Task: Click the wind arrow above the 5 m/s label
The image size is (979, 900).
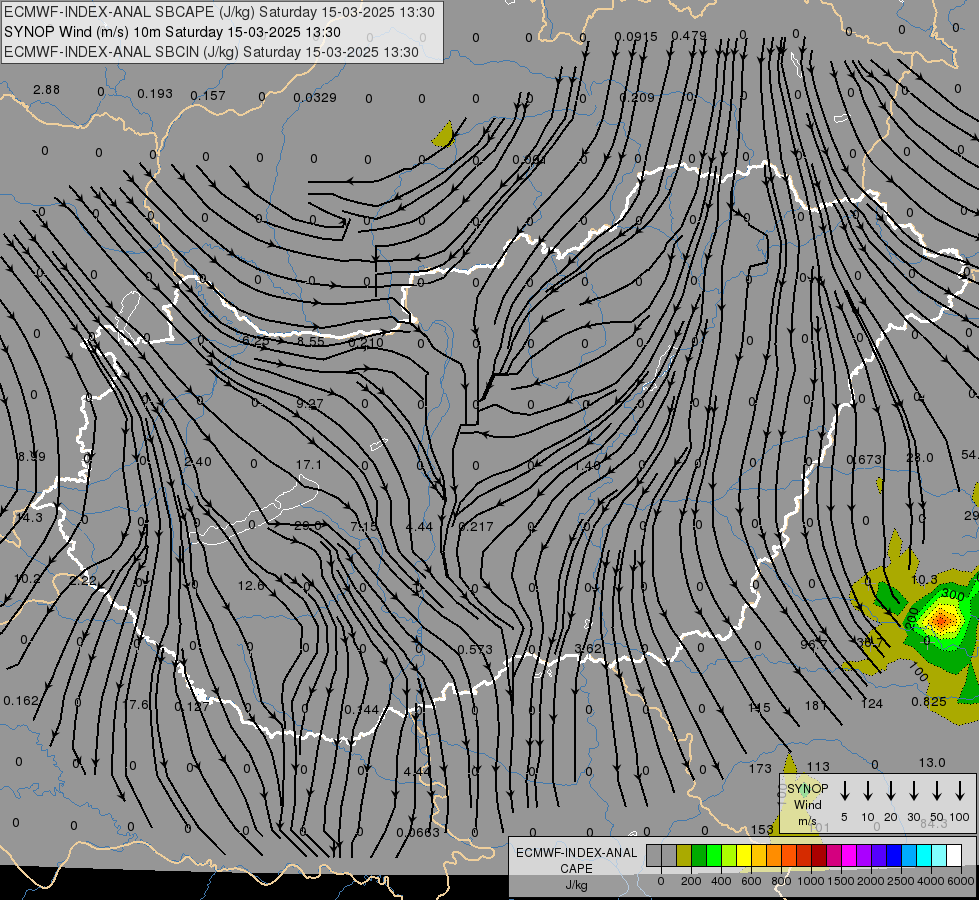Action: click(x=845, y=791)
